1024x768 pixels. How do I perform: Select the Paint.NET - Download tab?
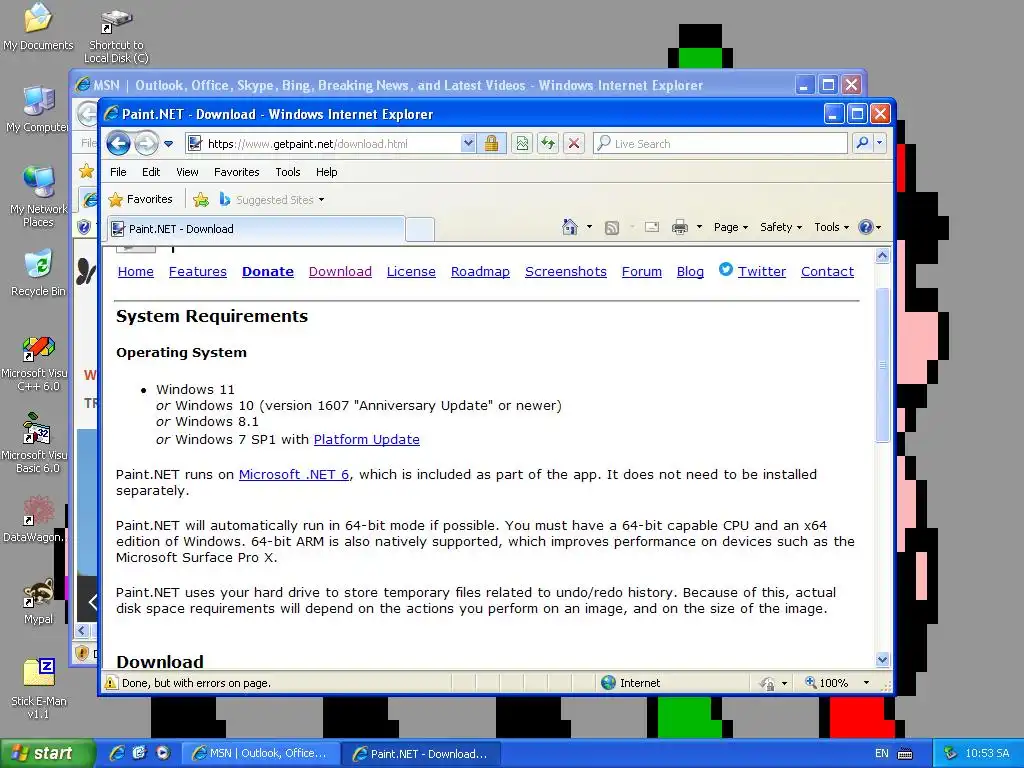pos(256,229)
